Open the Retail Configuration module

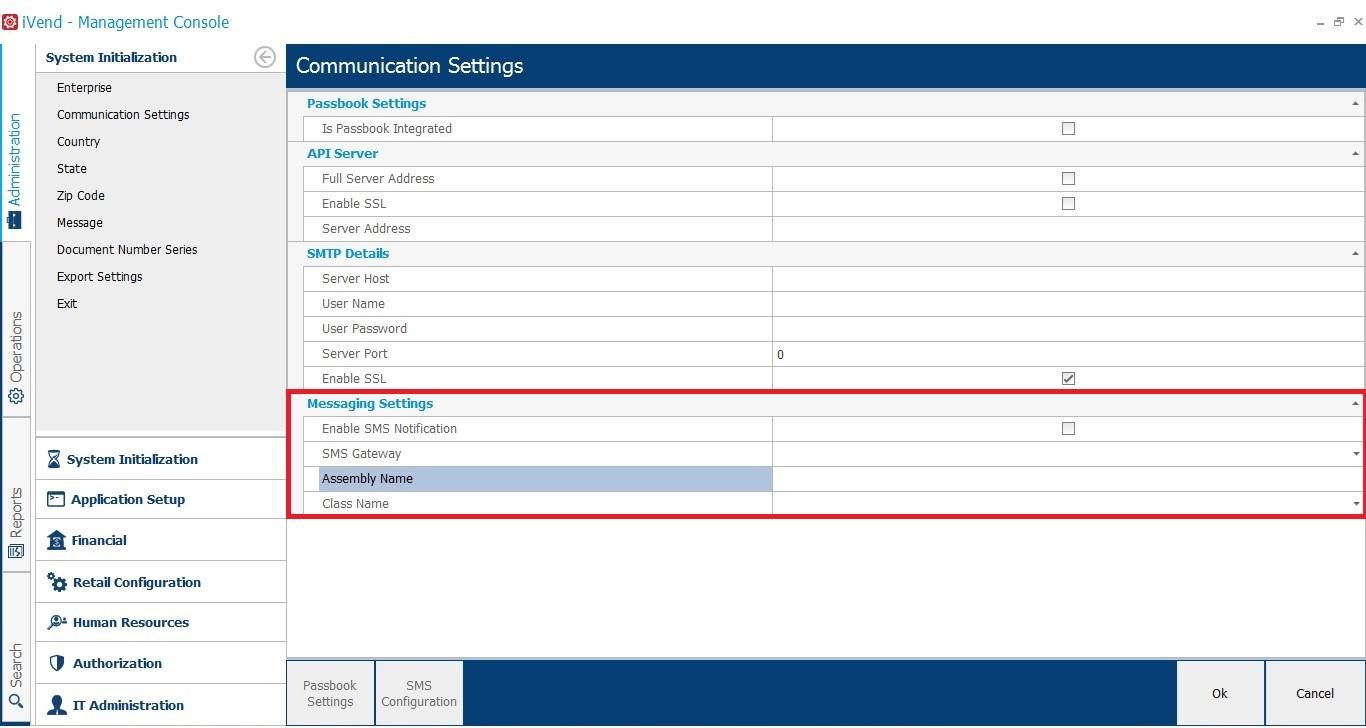point(161,582)
